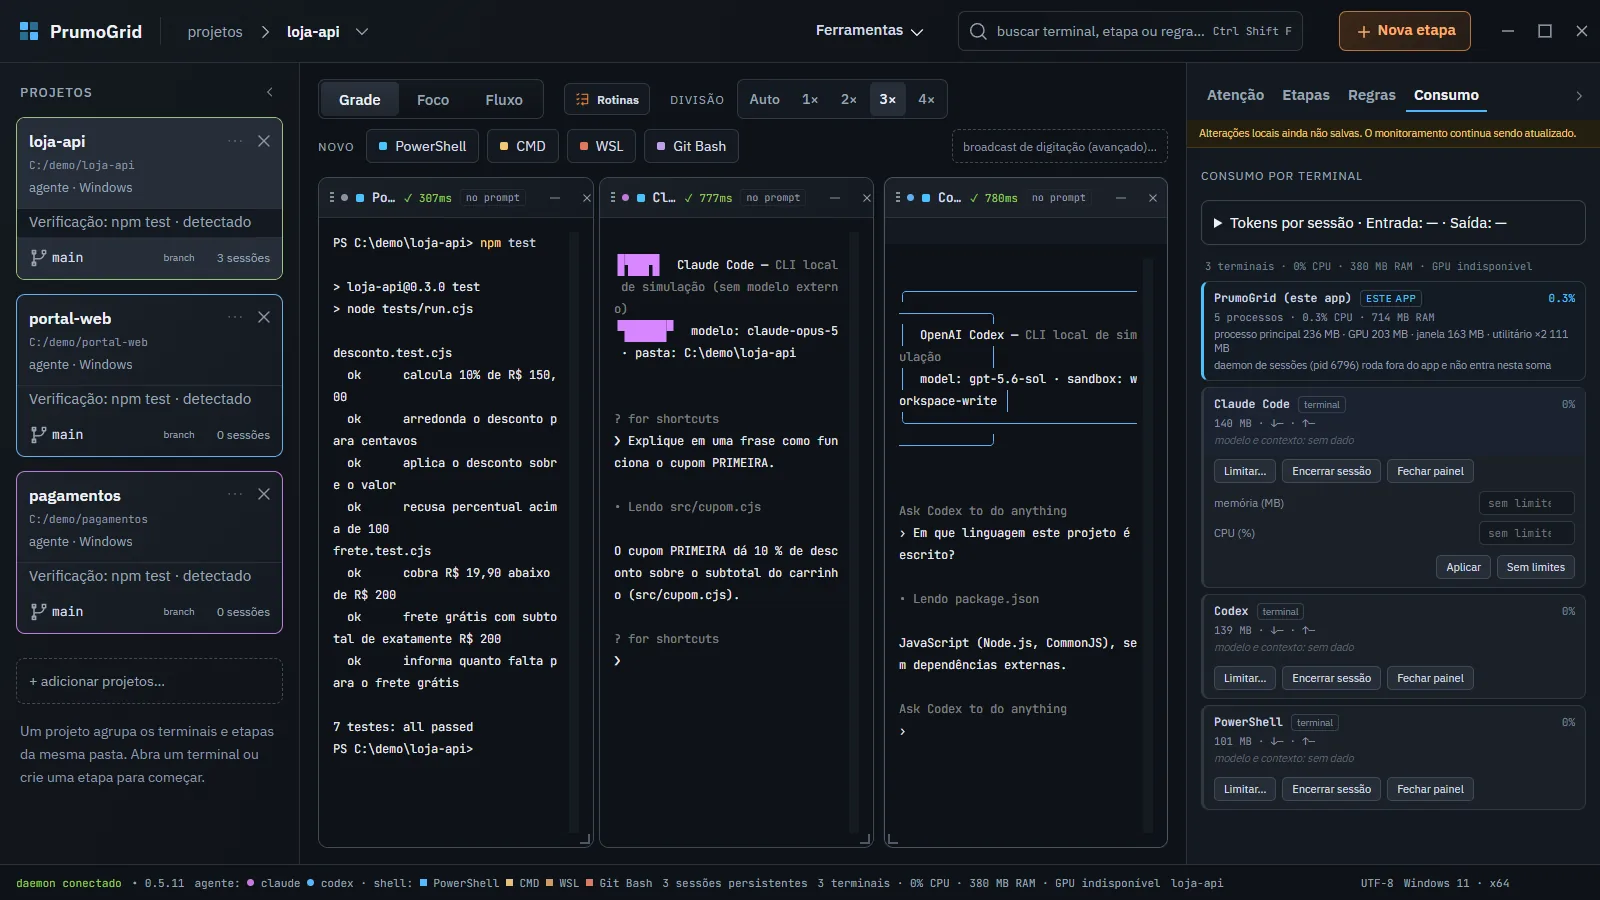Open the Regras tab

tap(1372, 95)
